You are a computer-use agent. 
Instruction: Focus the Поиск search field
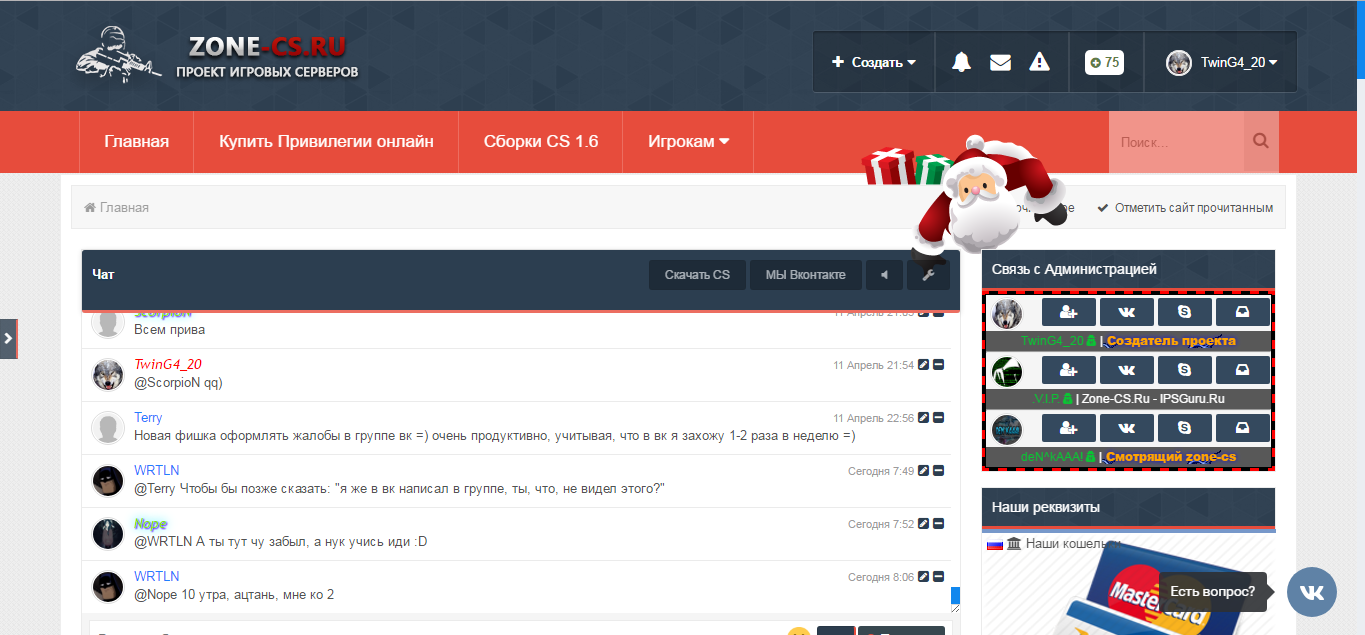[x=1177, y=141]
